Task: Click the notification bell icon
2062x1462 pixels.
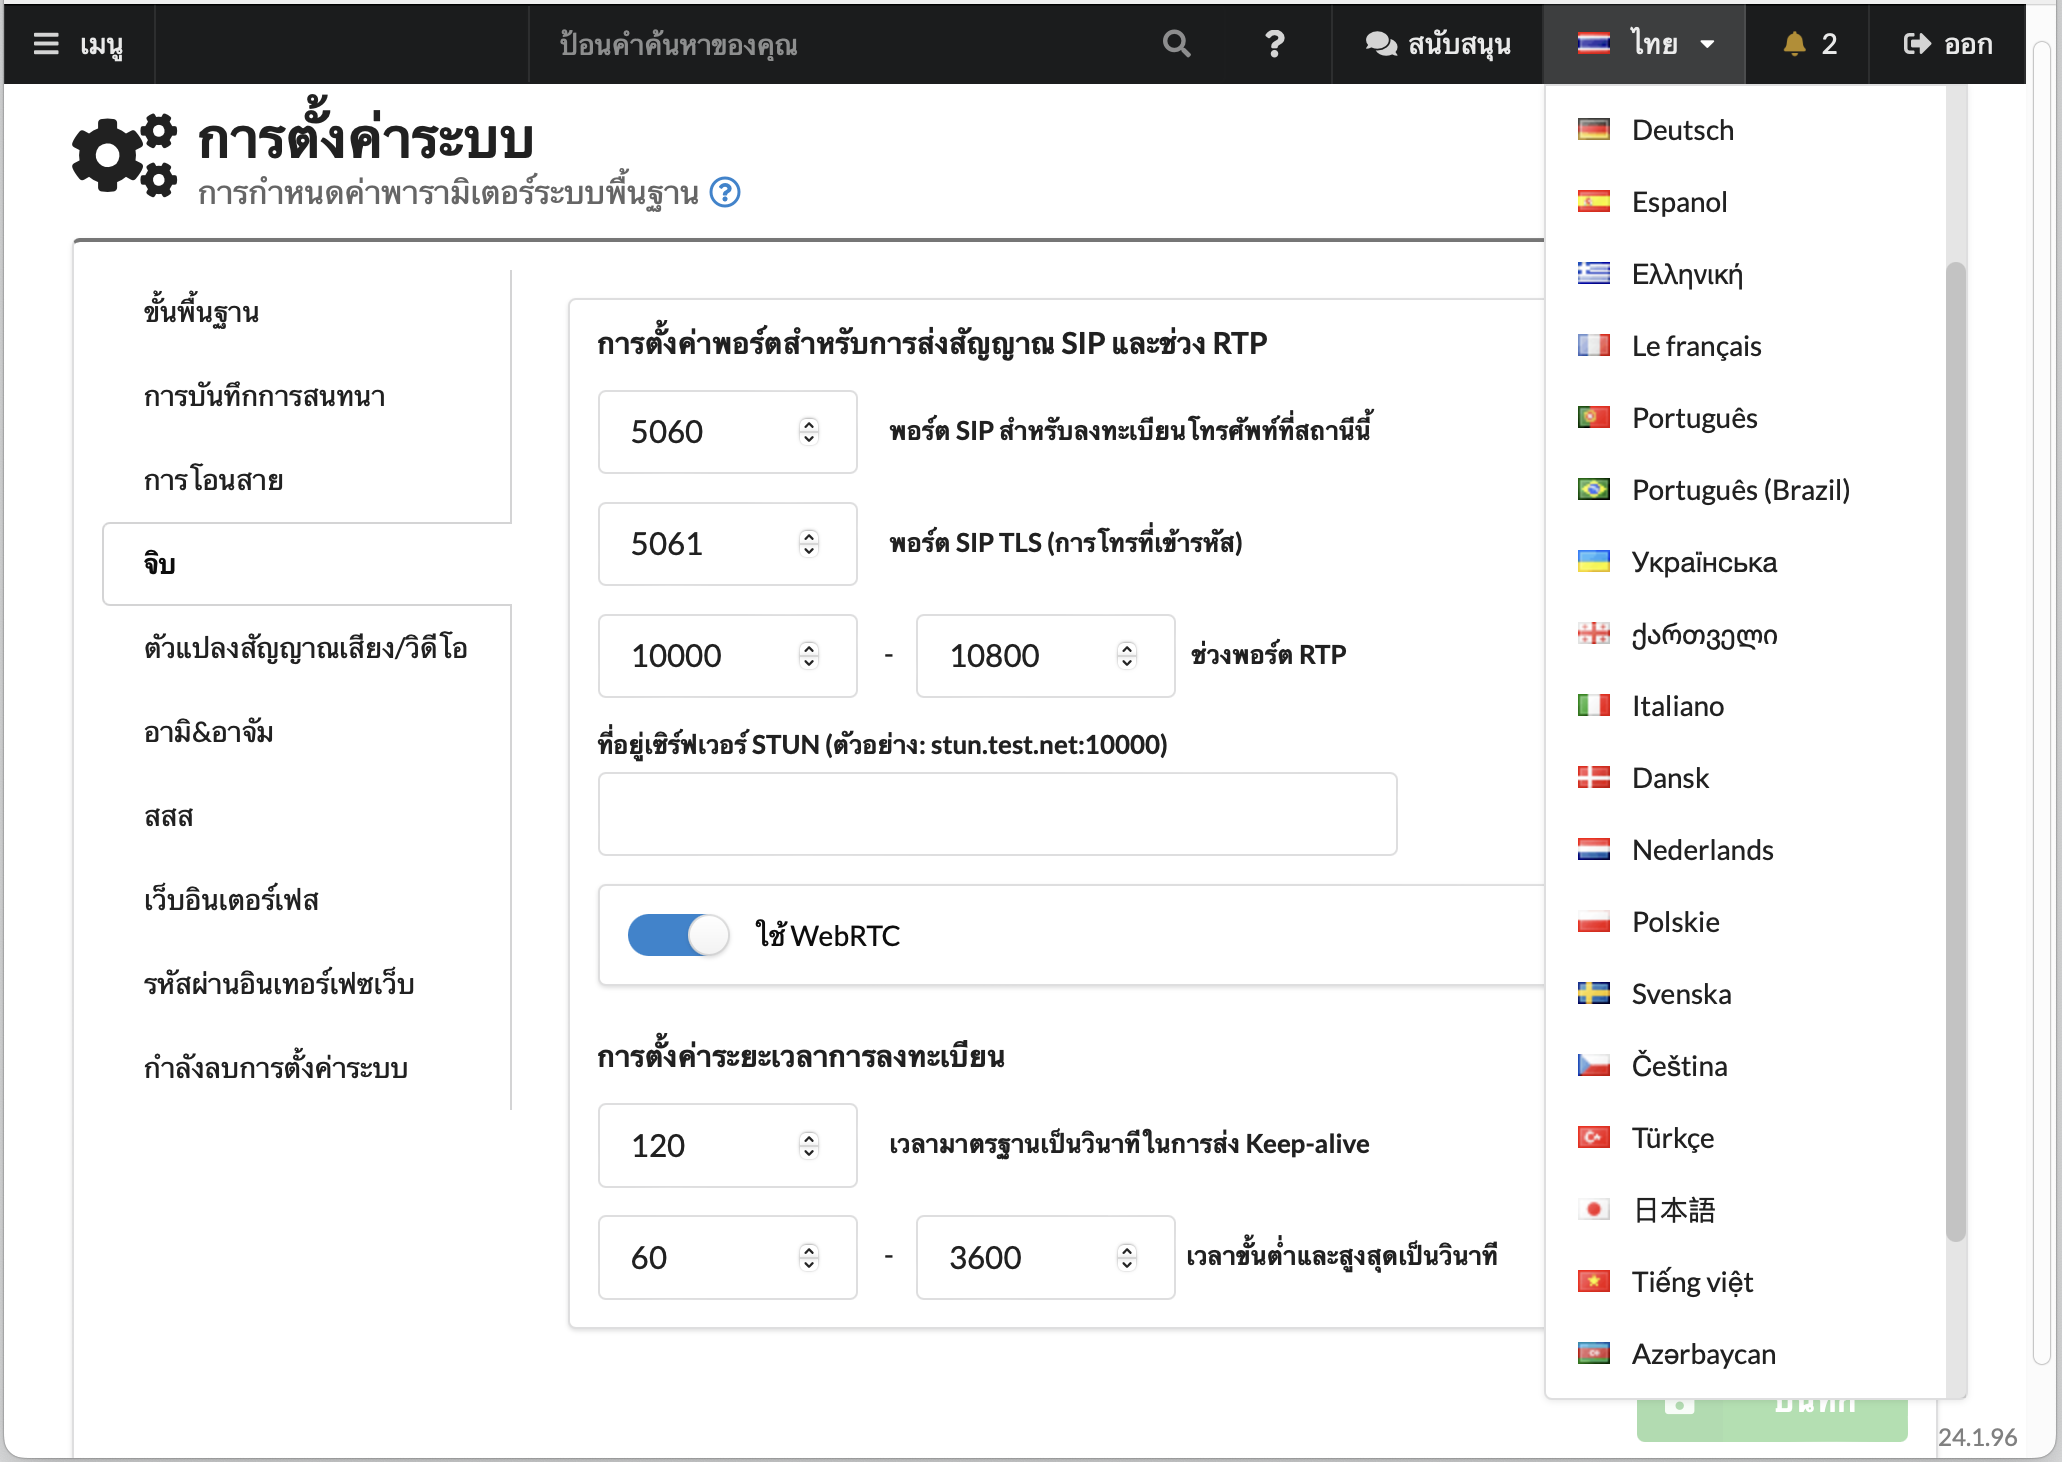Action: click(1794, 44)
